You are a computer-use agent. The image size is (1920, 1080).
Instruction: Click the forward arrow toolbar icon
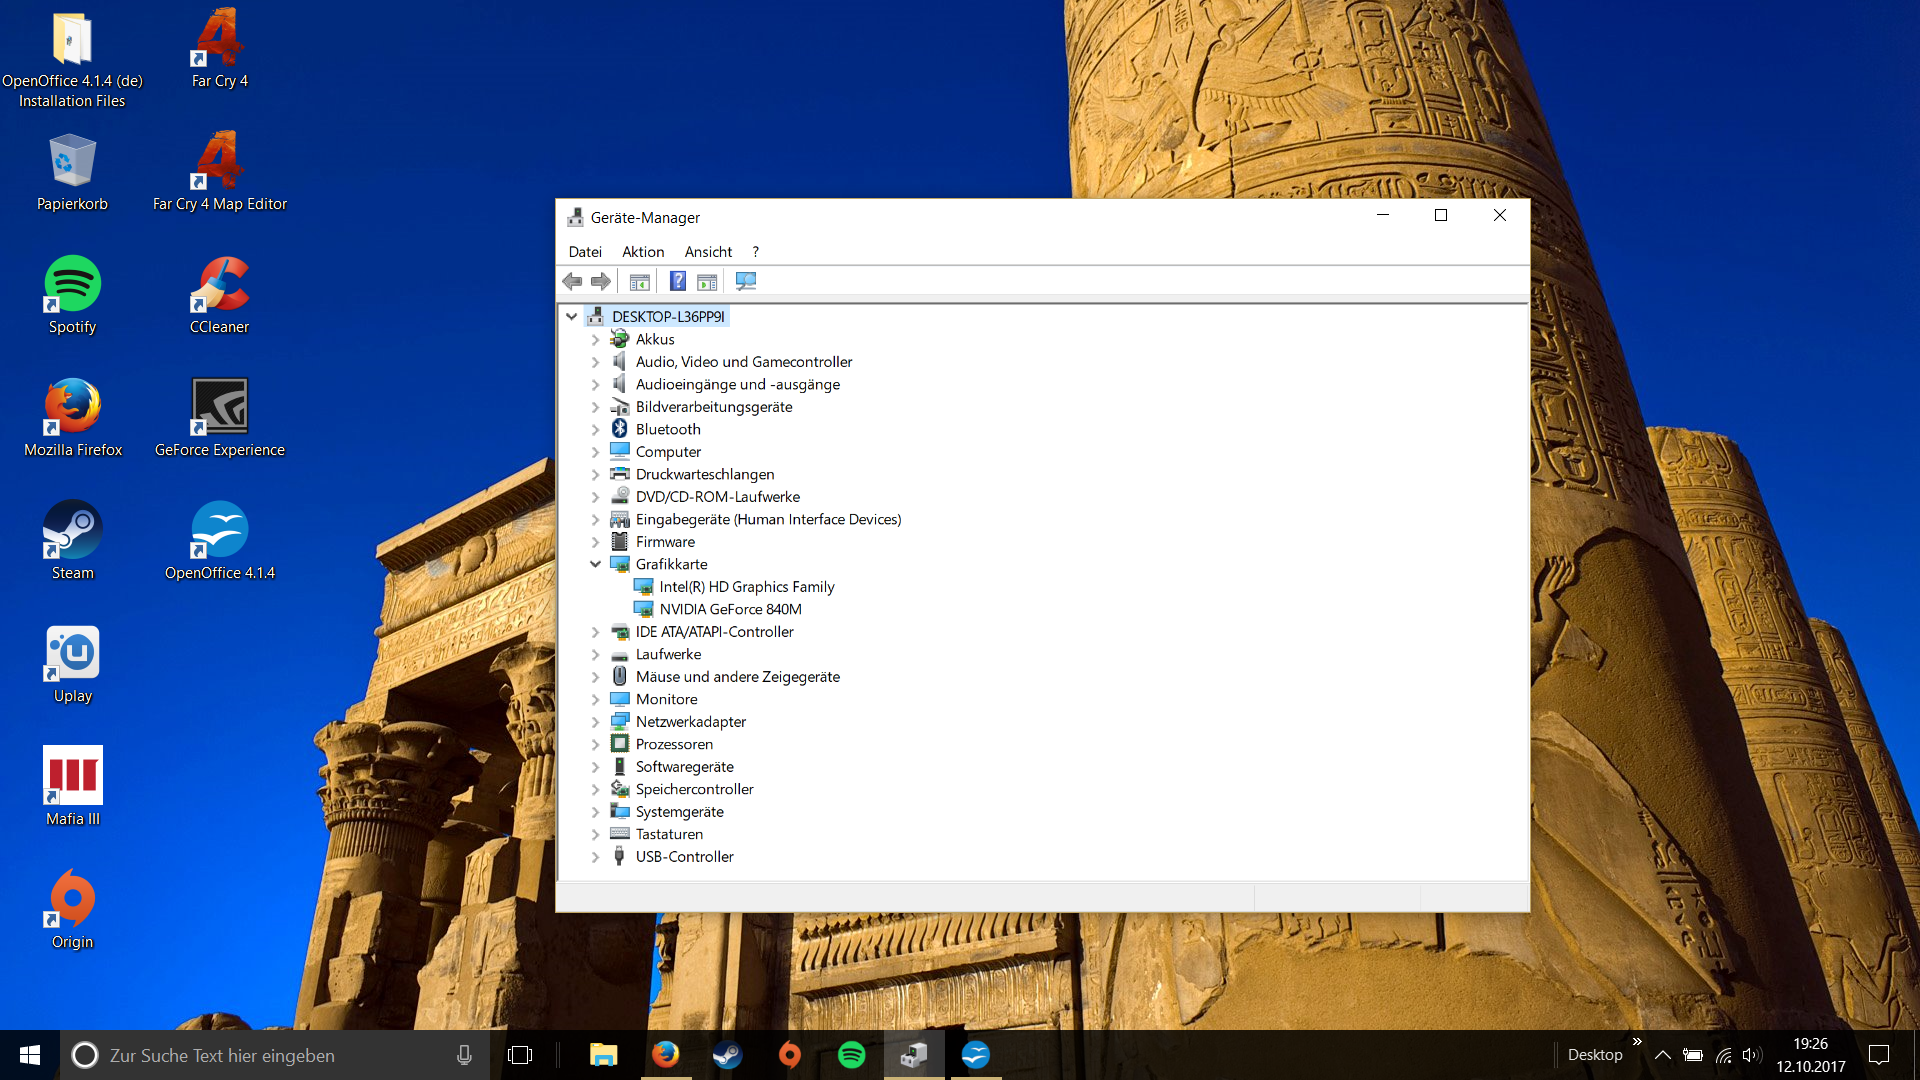pyautogui.click(x=601, y=282)
